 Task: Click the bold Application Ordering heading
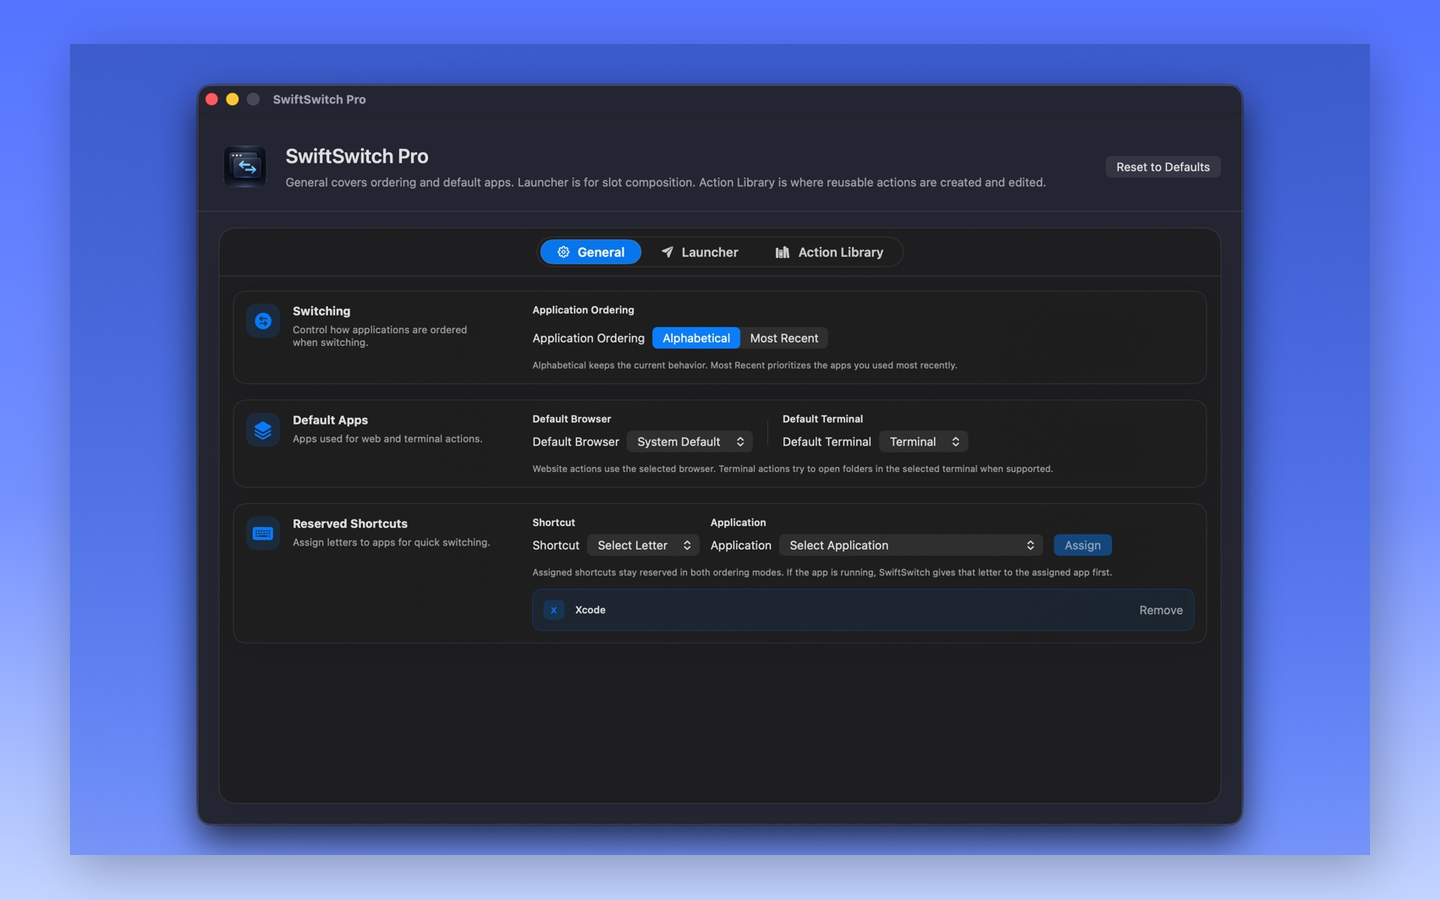583,310
